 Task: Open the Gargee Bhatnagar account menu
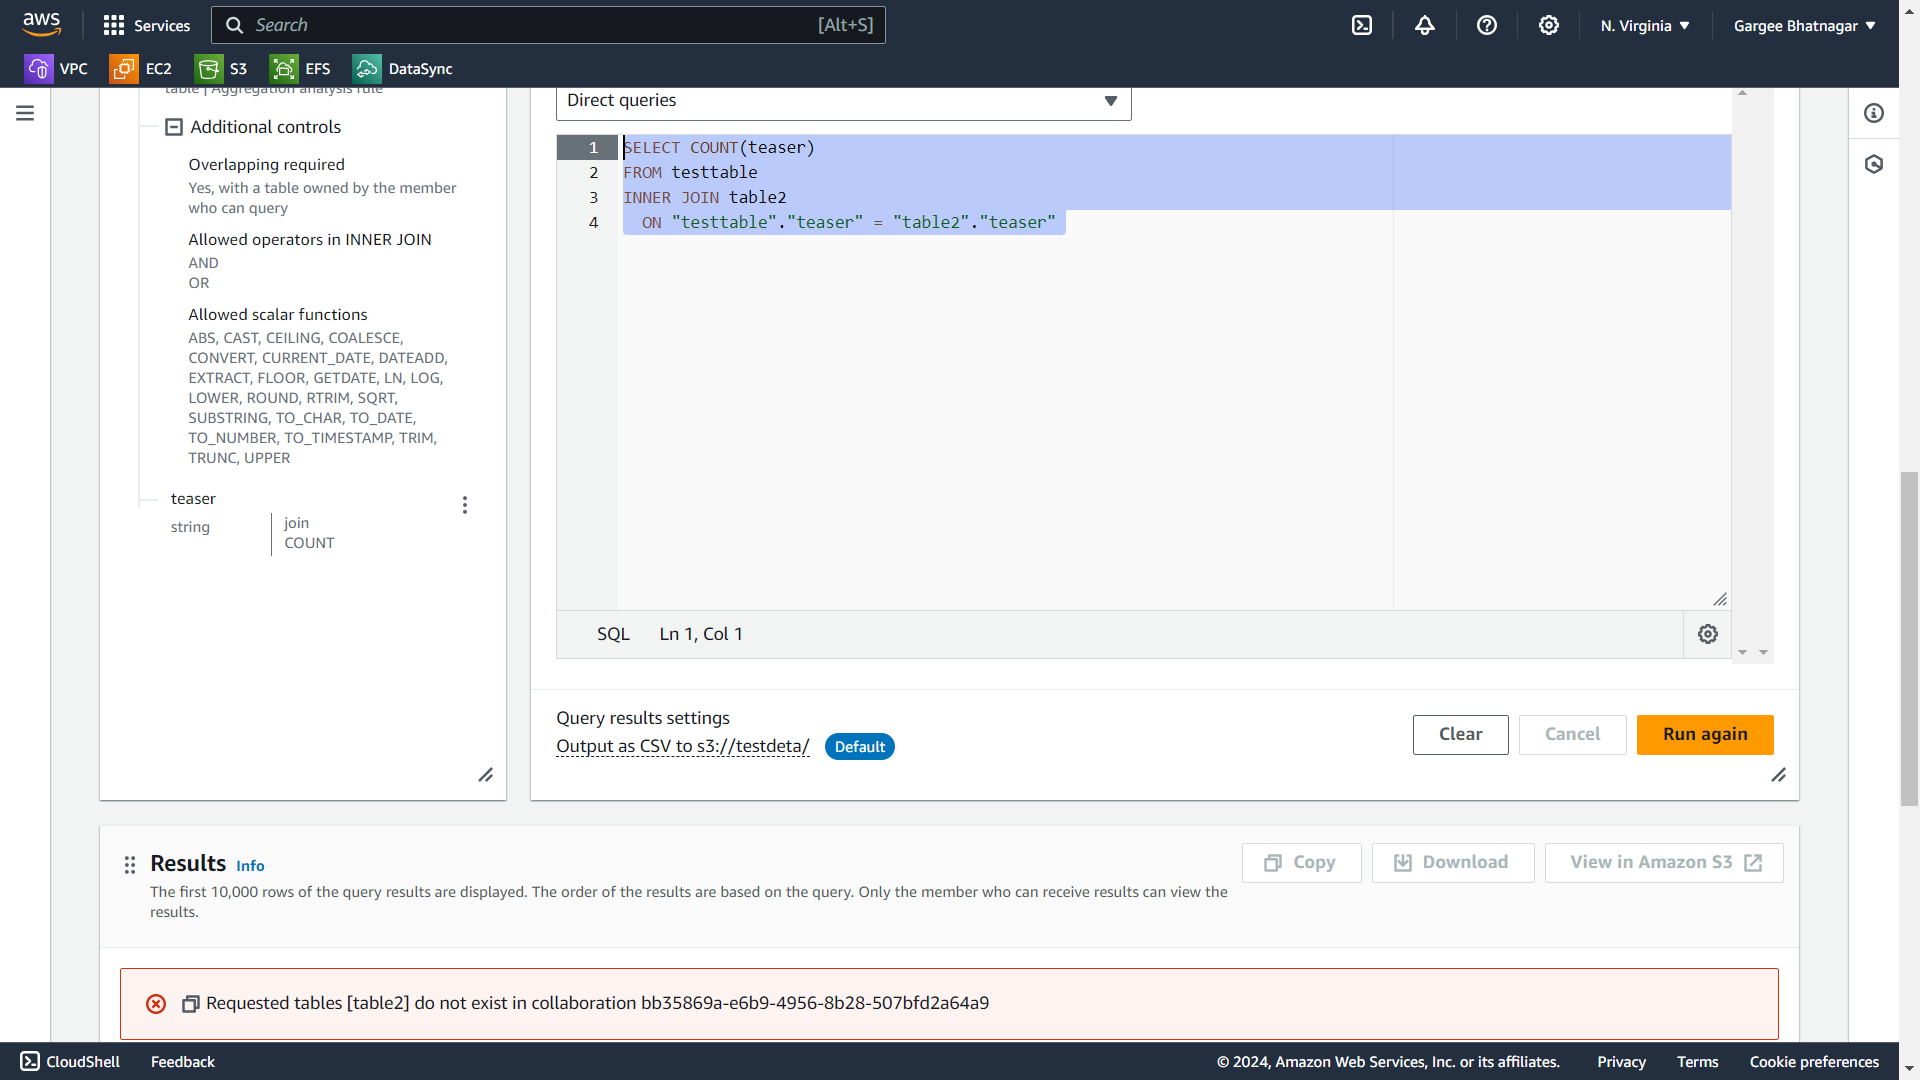tap(1804, 26)
